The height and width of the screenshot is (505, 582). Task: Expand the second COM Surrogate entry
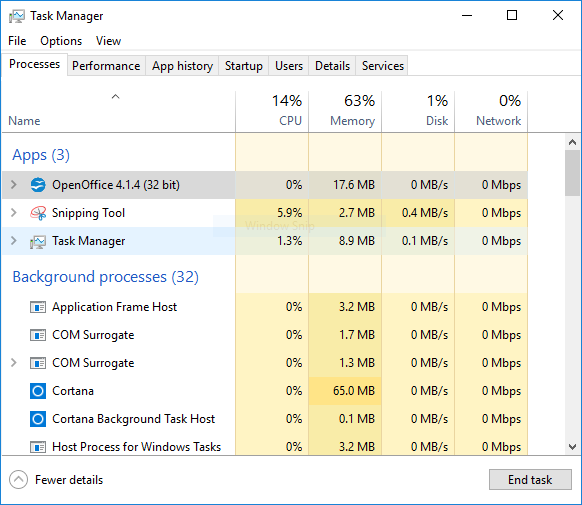14,363
